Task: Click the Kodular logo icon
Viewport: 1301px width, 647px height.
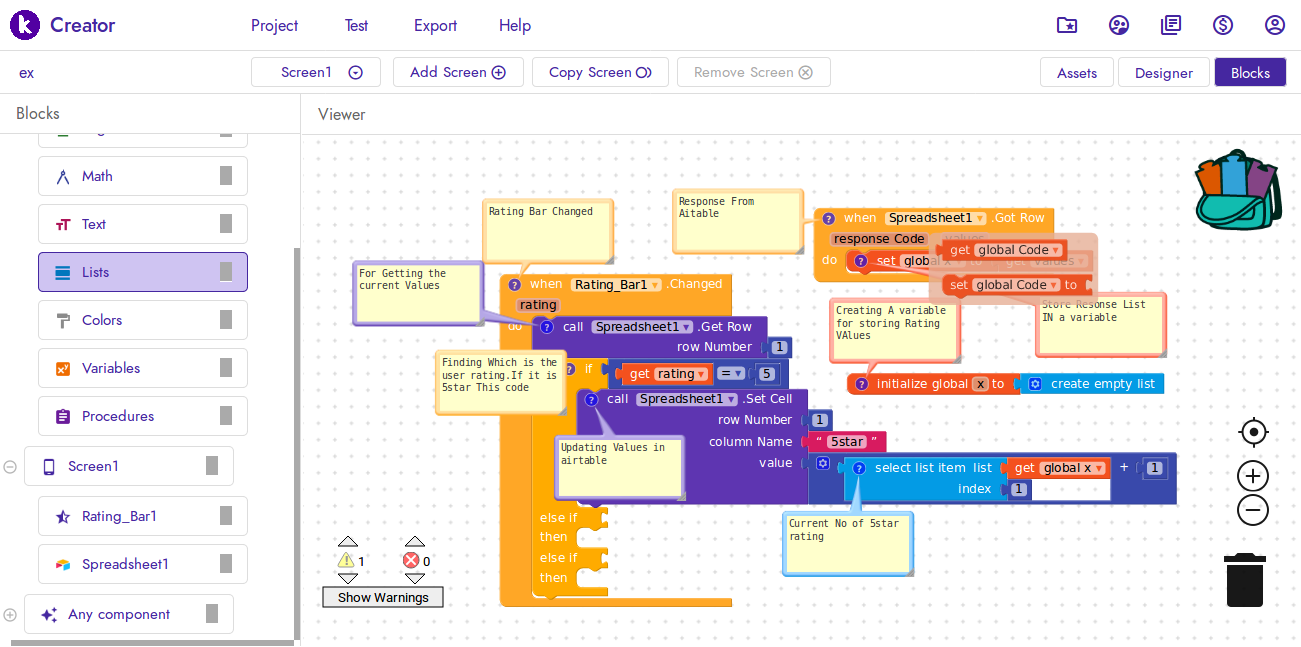Action: tap(25, 25)
